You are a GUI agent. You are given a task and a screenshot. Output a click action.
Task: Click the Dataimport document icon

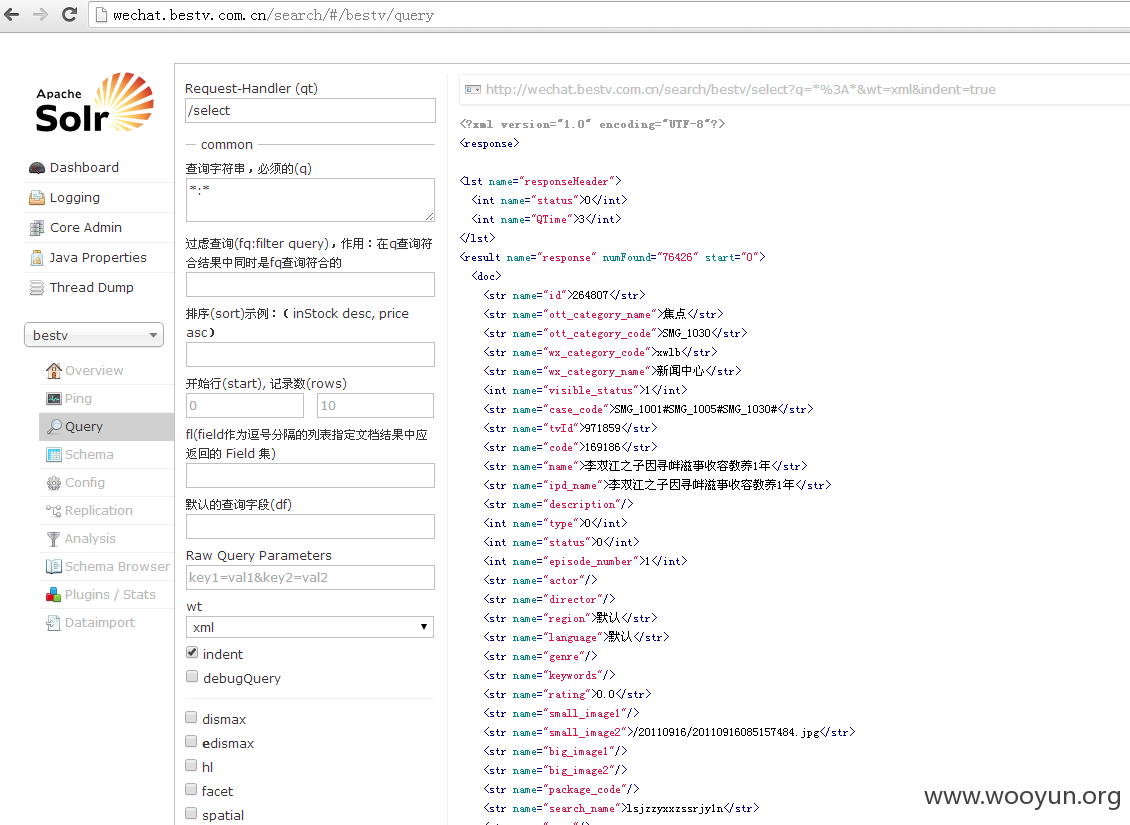(x=54, y=623)
